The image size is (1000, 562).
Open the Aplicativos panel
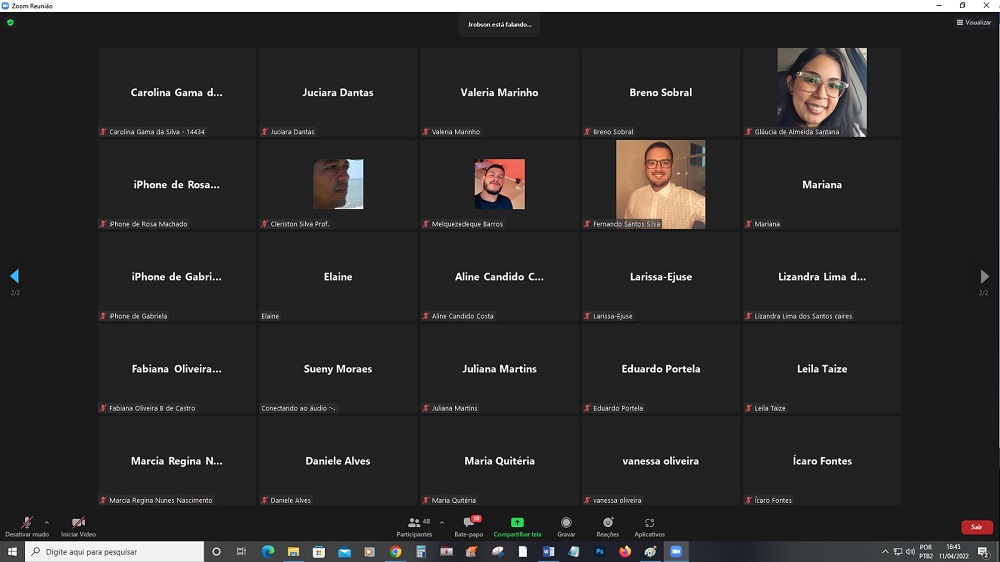[649, 524]
